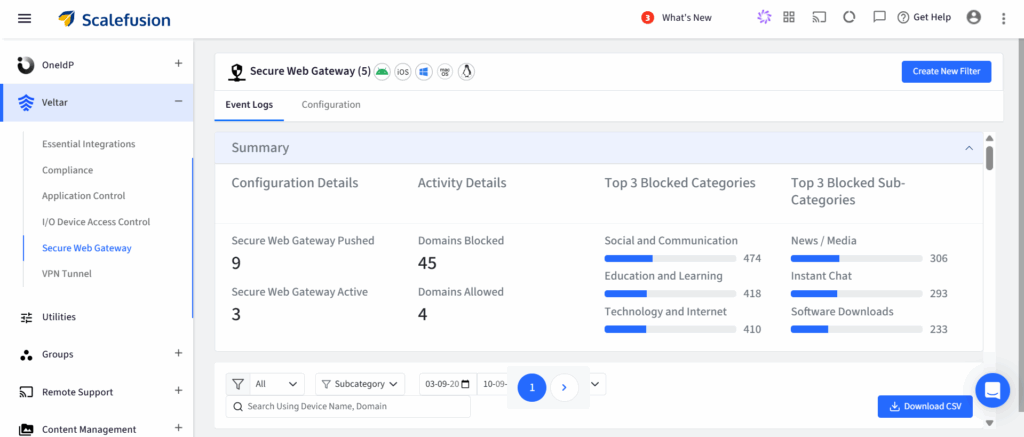Viewport: 1024px width, 437px height.
Task: Open the hamburger navigation menu
Action: click(x=25, y=18)
